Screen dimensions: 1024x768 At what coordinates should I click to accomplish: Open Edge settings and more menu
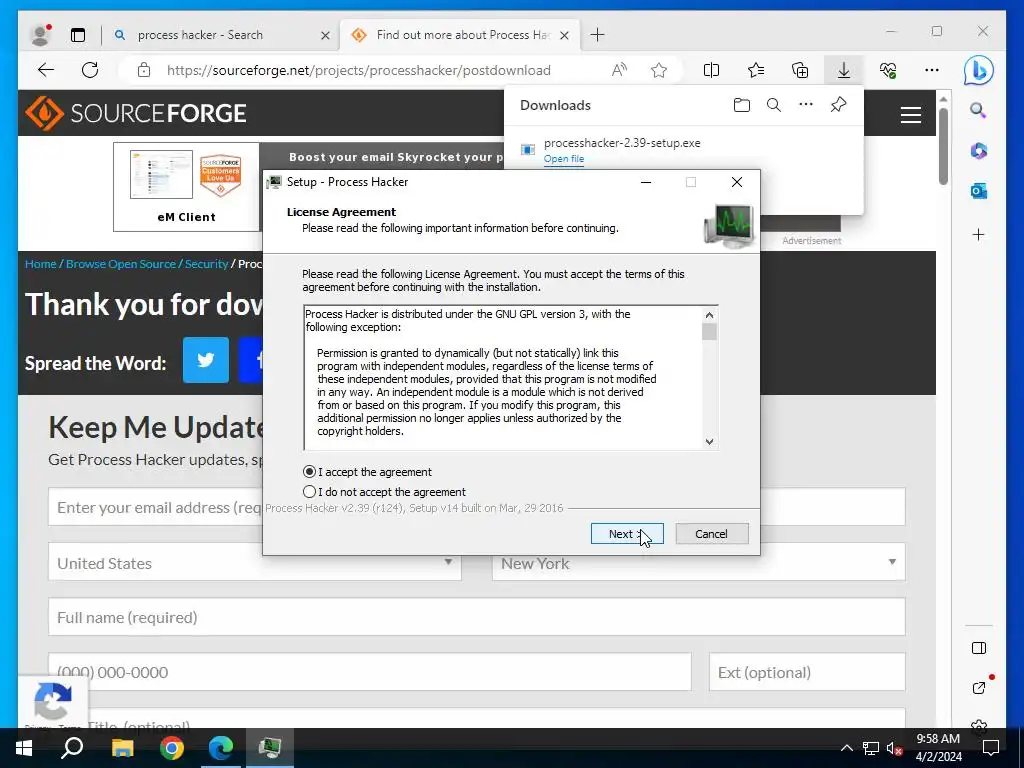click(932, 70)
